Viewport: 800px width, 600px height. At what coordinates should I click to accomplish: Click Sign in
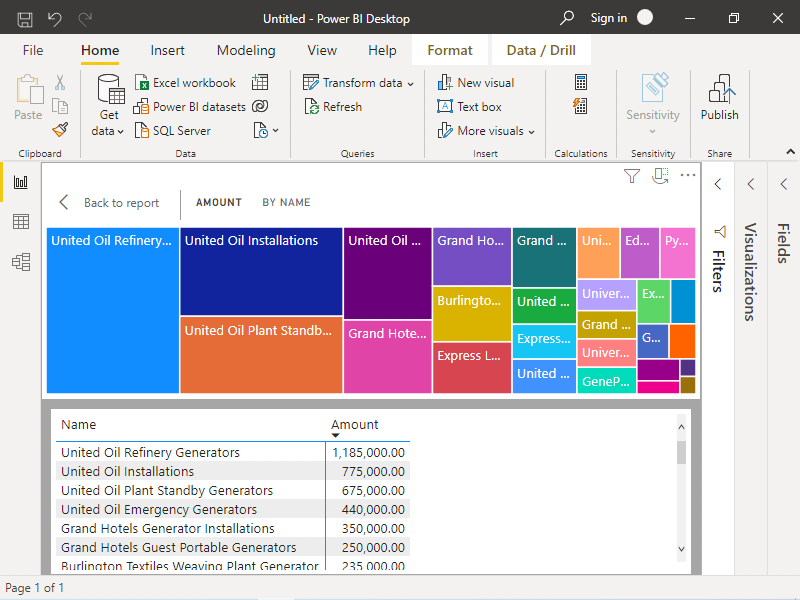[609, 18]
